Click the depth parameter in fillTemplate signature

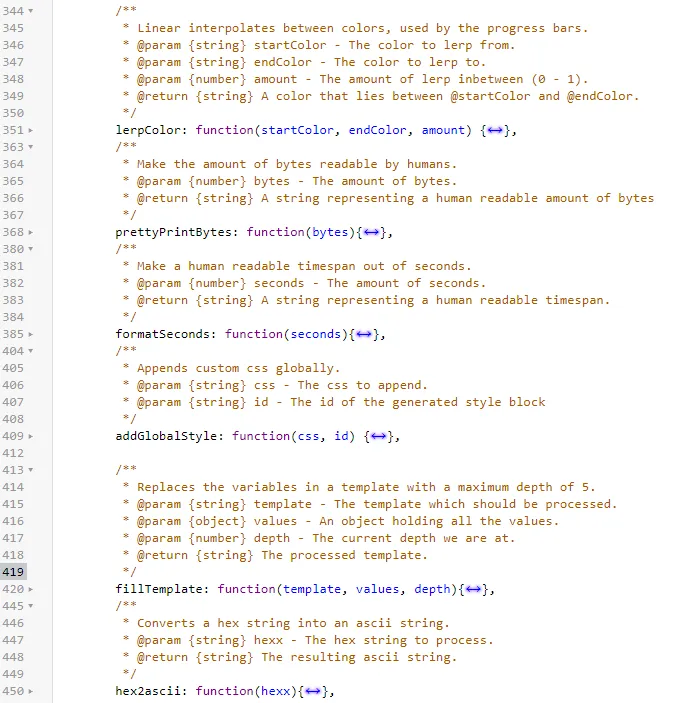432,589
